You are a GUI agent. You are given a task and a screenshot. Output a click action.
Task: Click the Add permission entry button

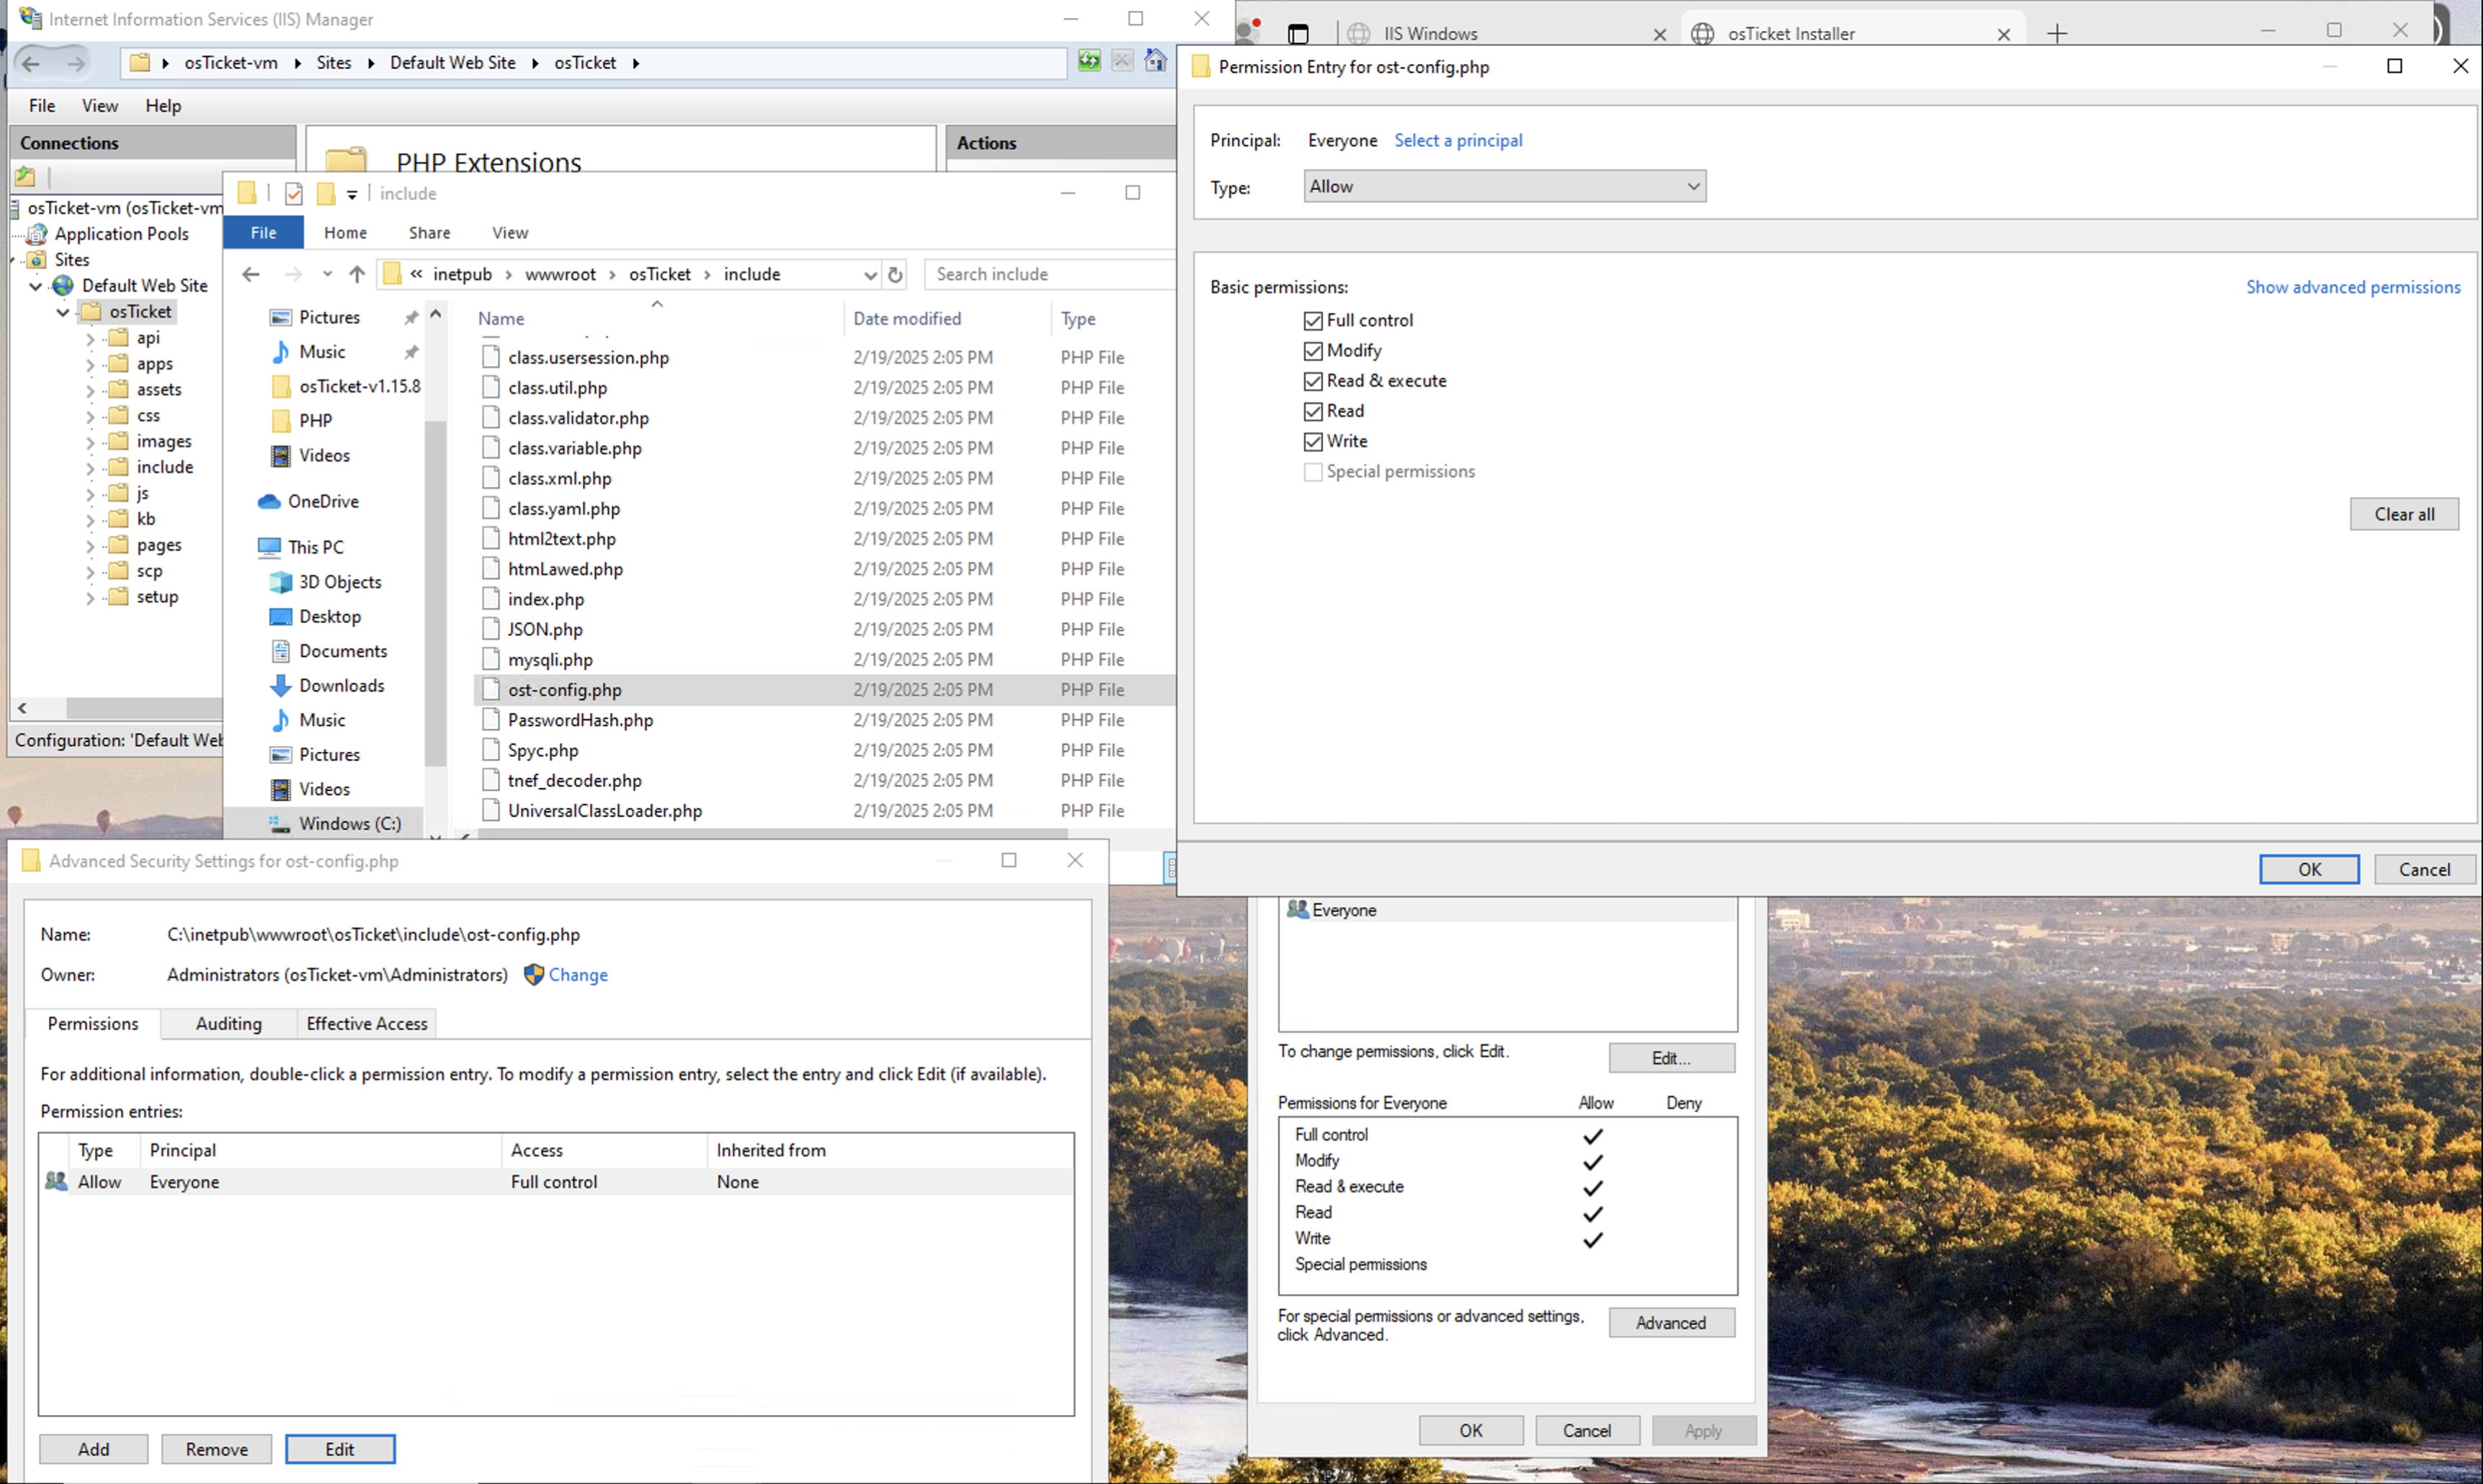tap(94, 1449)
